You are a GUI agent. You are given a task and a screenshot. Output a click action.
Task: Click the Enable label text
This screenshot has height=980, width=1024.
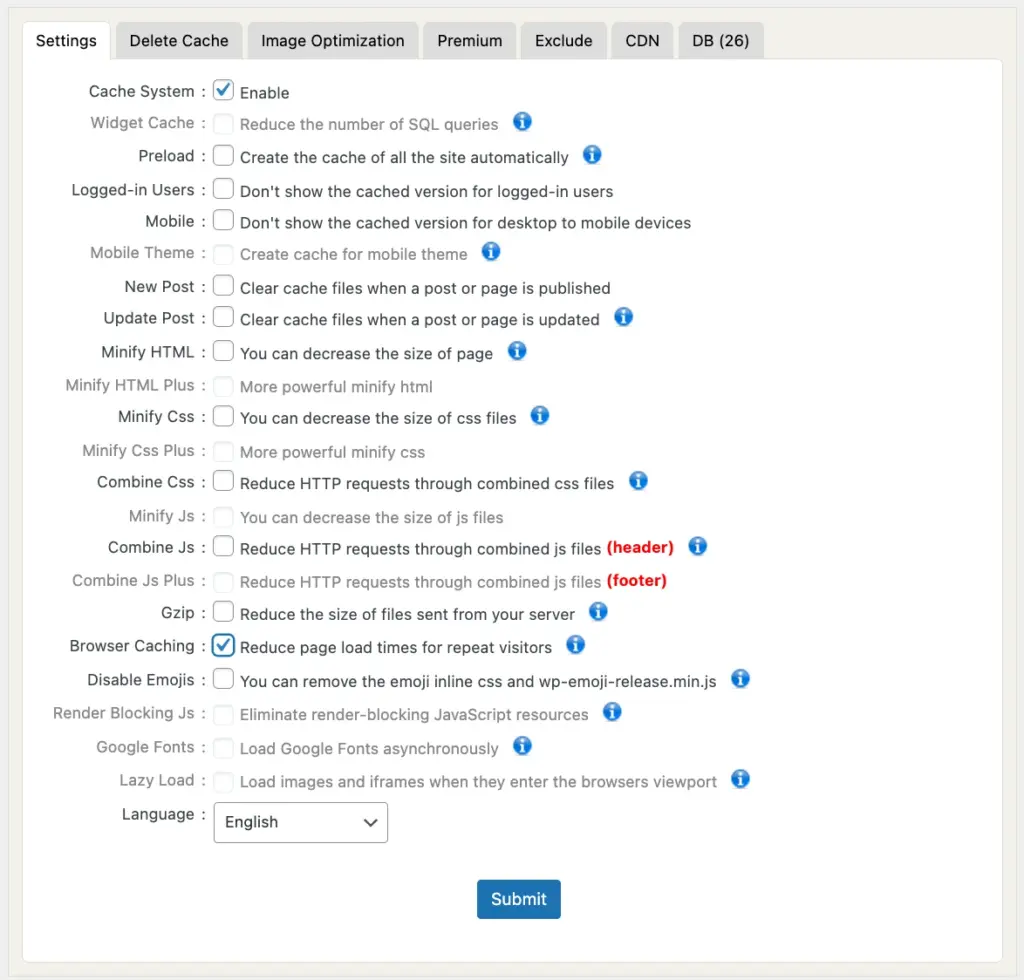click(264, 93)
